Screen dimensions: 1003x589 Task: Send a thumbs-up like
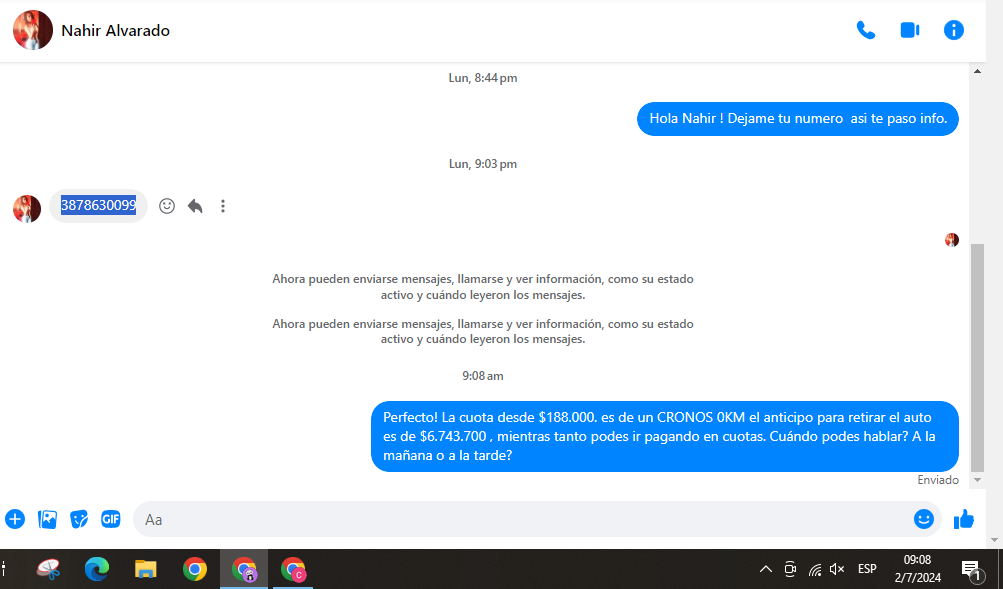[x=964, y=519]
